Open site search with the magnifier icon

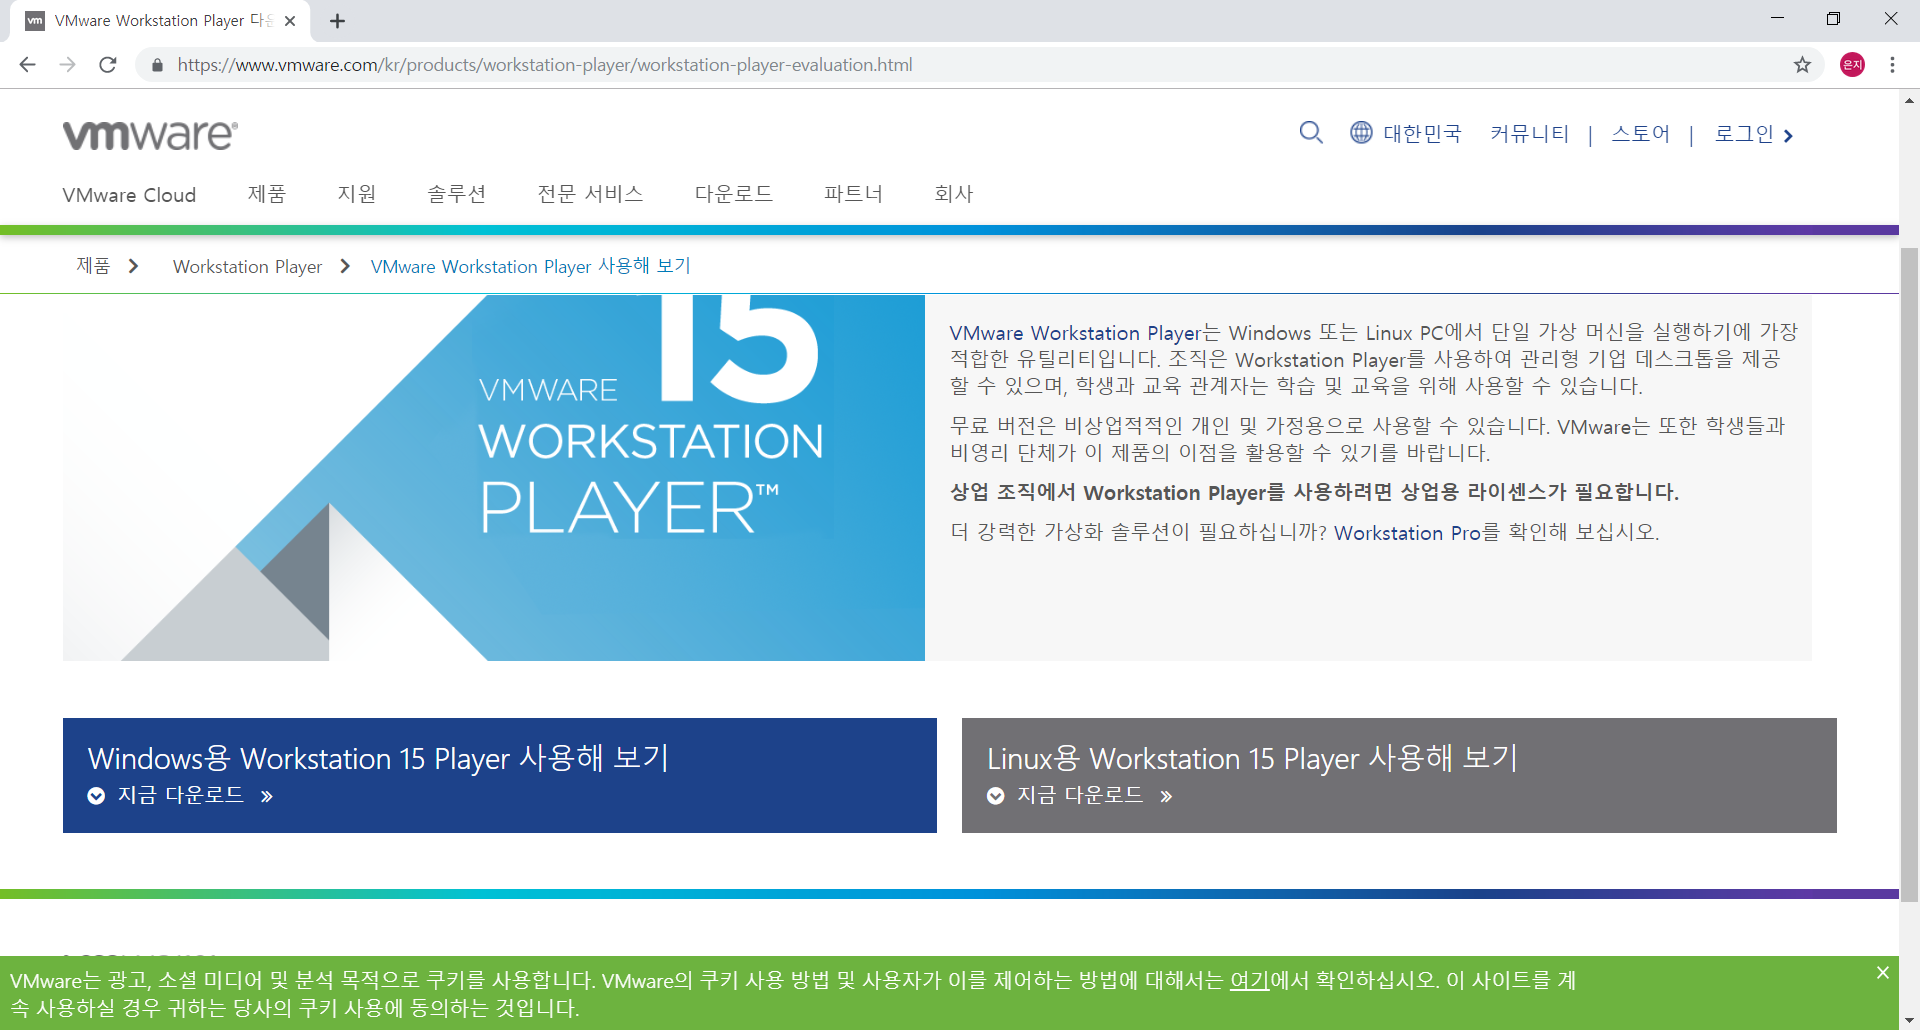tap(1311, 132)
